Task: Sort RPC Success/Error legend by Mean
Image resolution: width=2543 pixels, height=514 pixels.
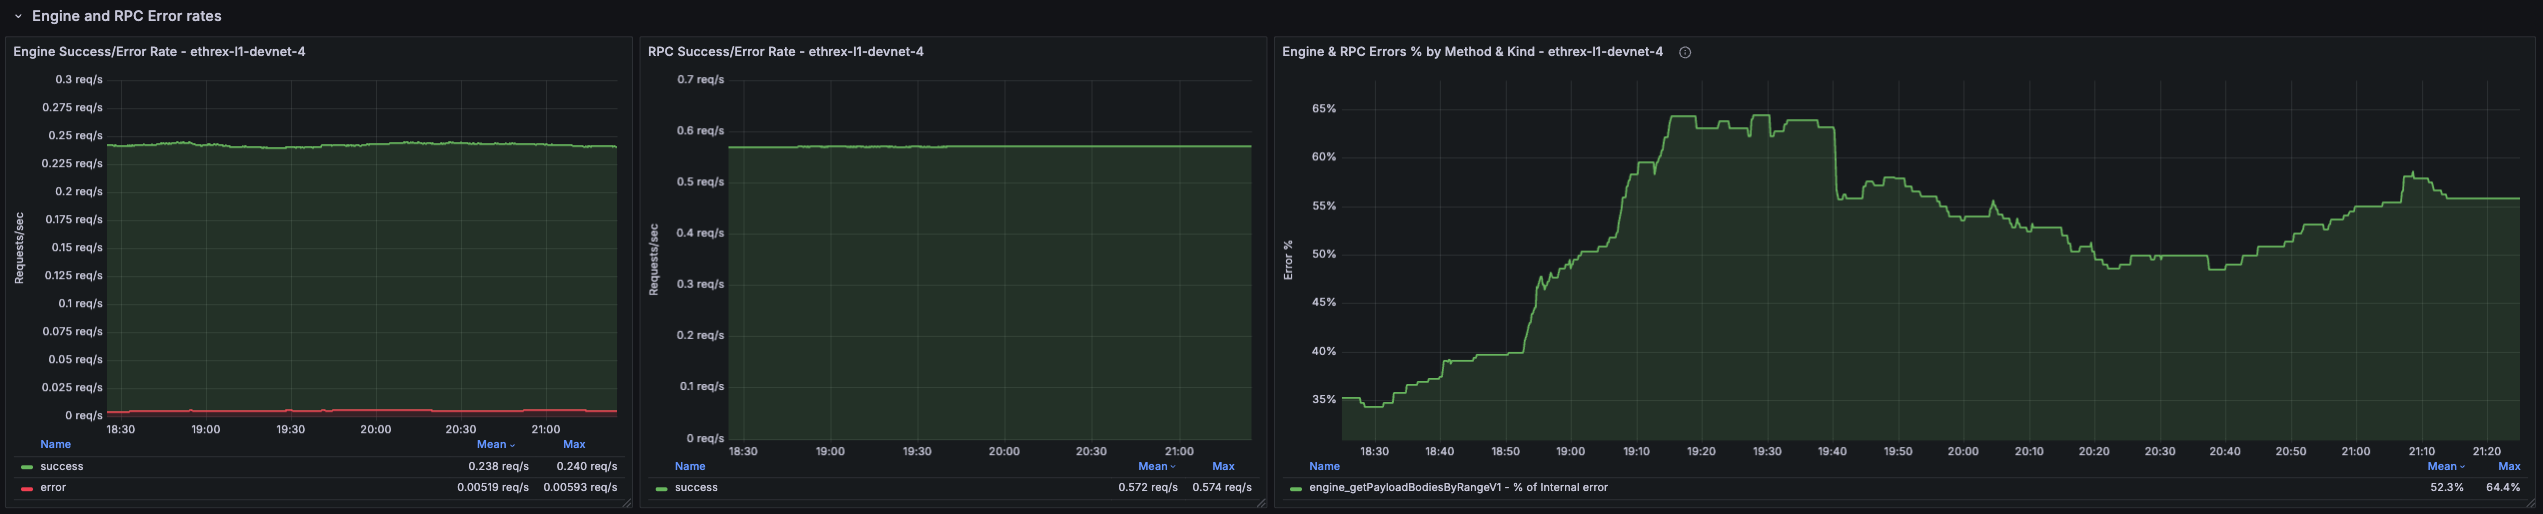Action: pyautogui.click(x=1157, y=466)
